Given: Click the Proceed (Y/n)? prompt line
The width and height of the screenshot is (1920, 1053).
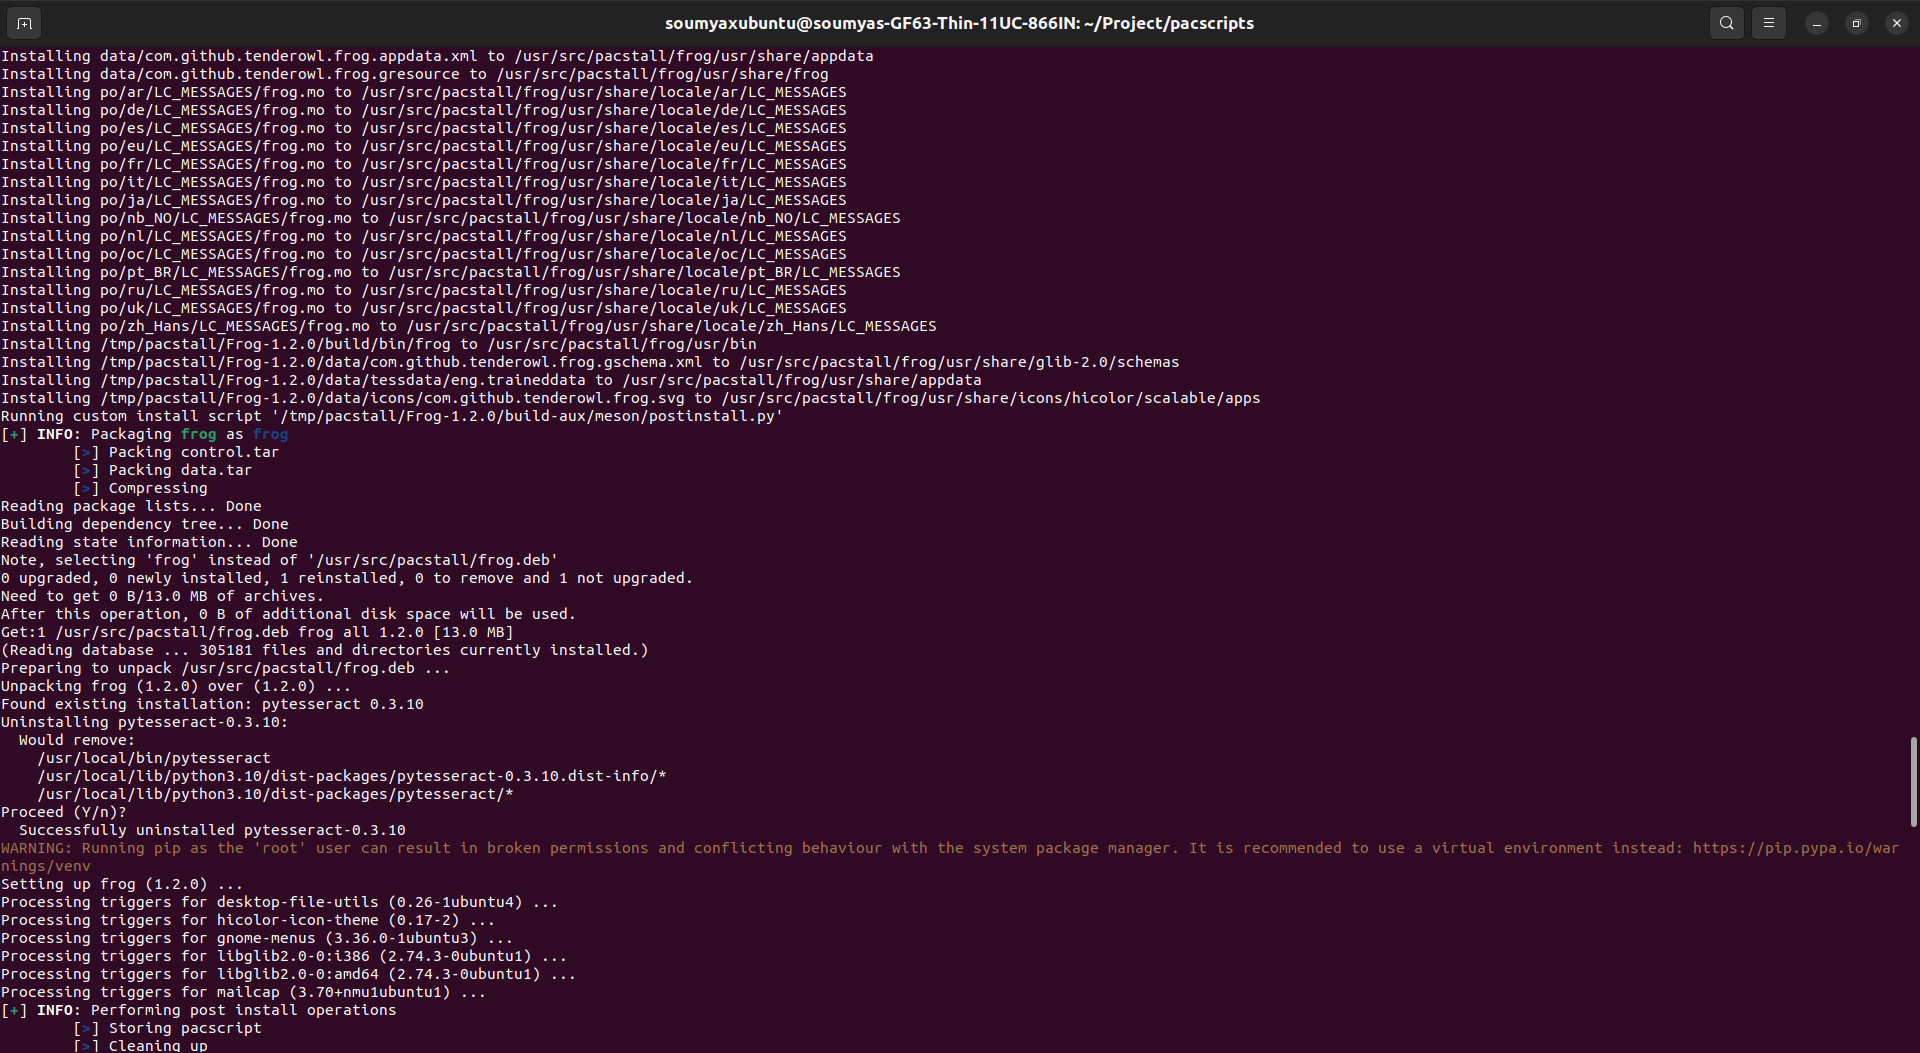Looking at the screenshot, I should tap(64, 811).
